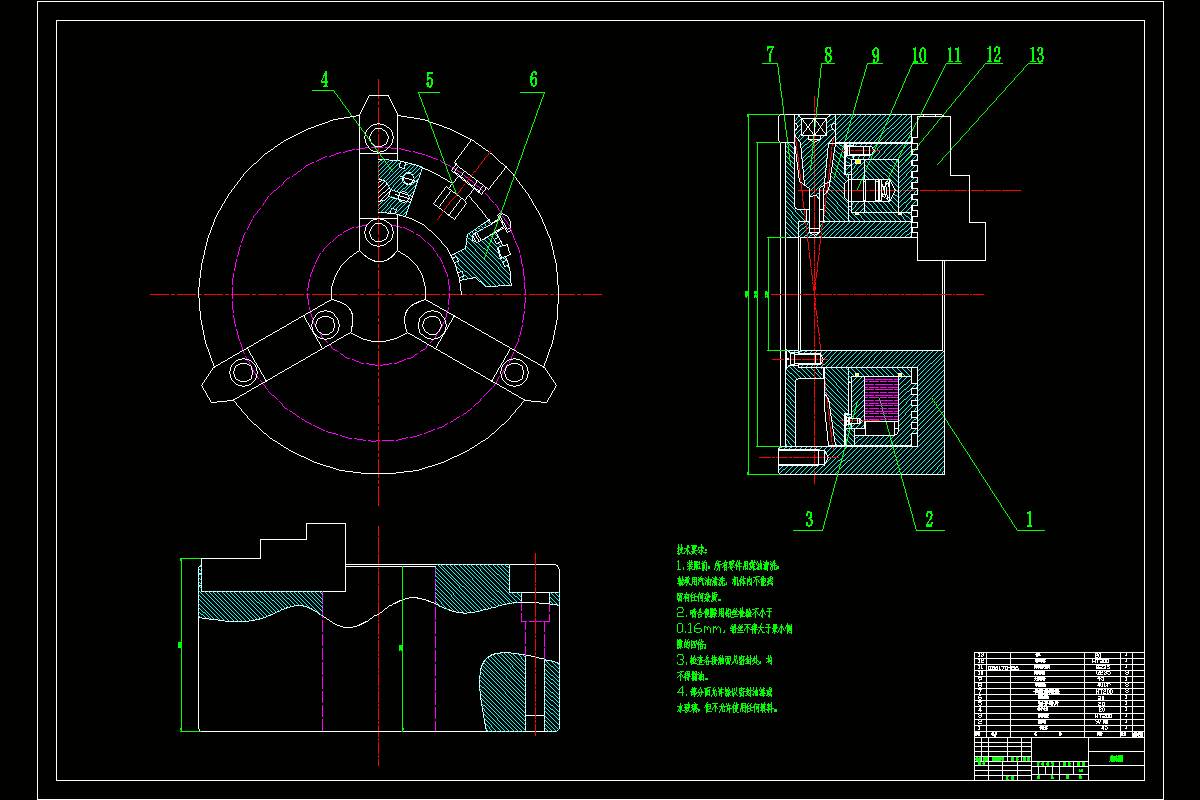Click part callout number 12
This screenshot has width=1200, height=800.
(992, 55)
